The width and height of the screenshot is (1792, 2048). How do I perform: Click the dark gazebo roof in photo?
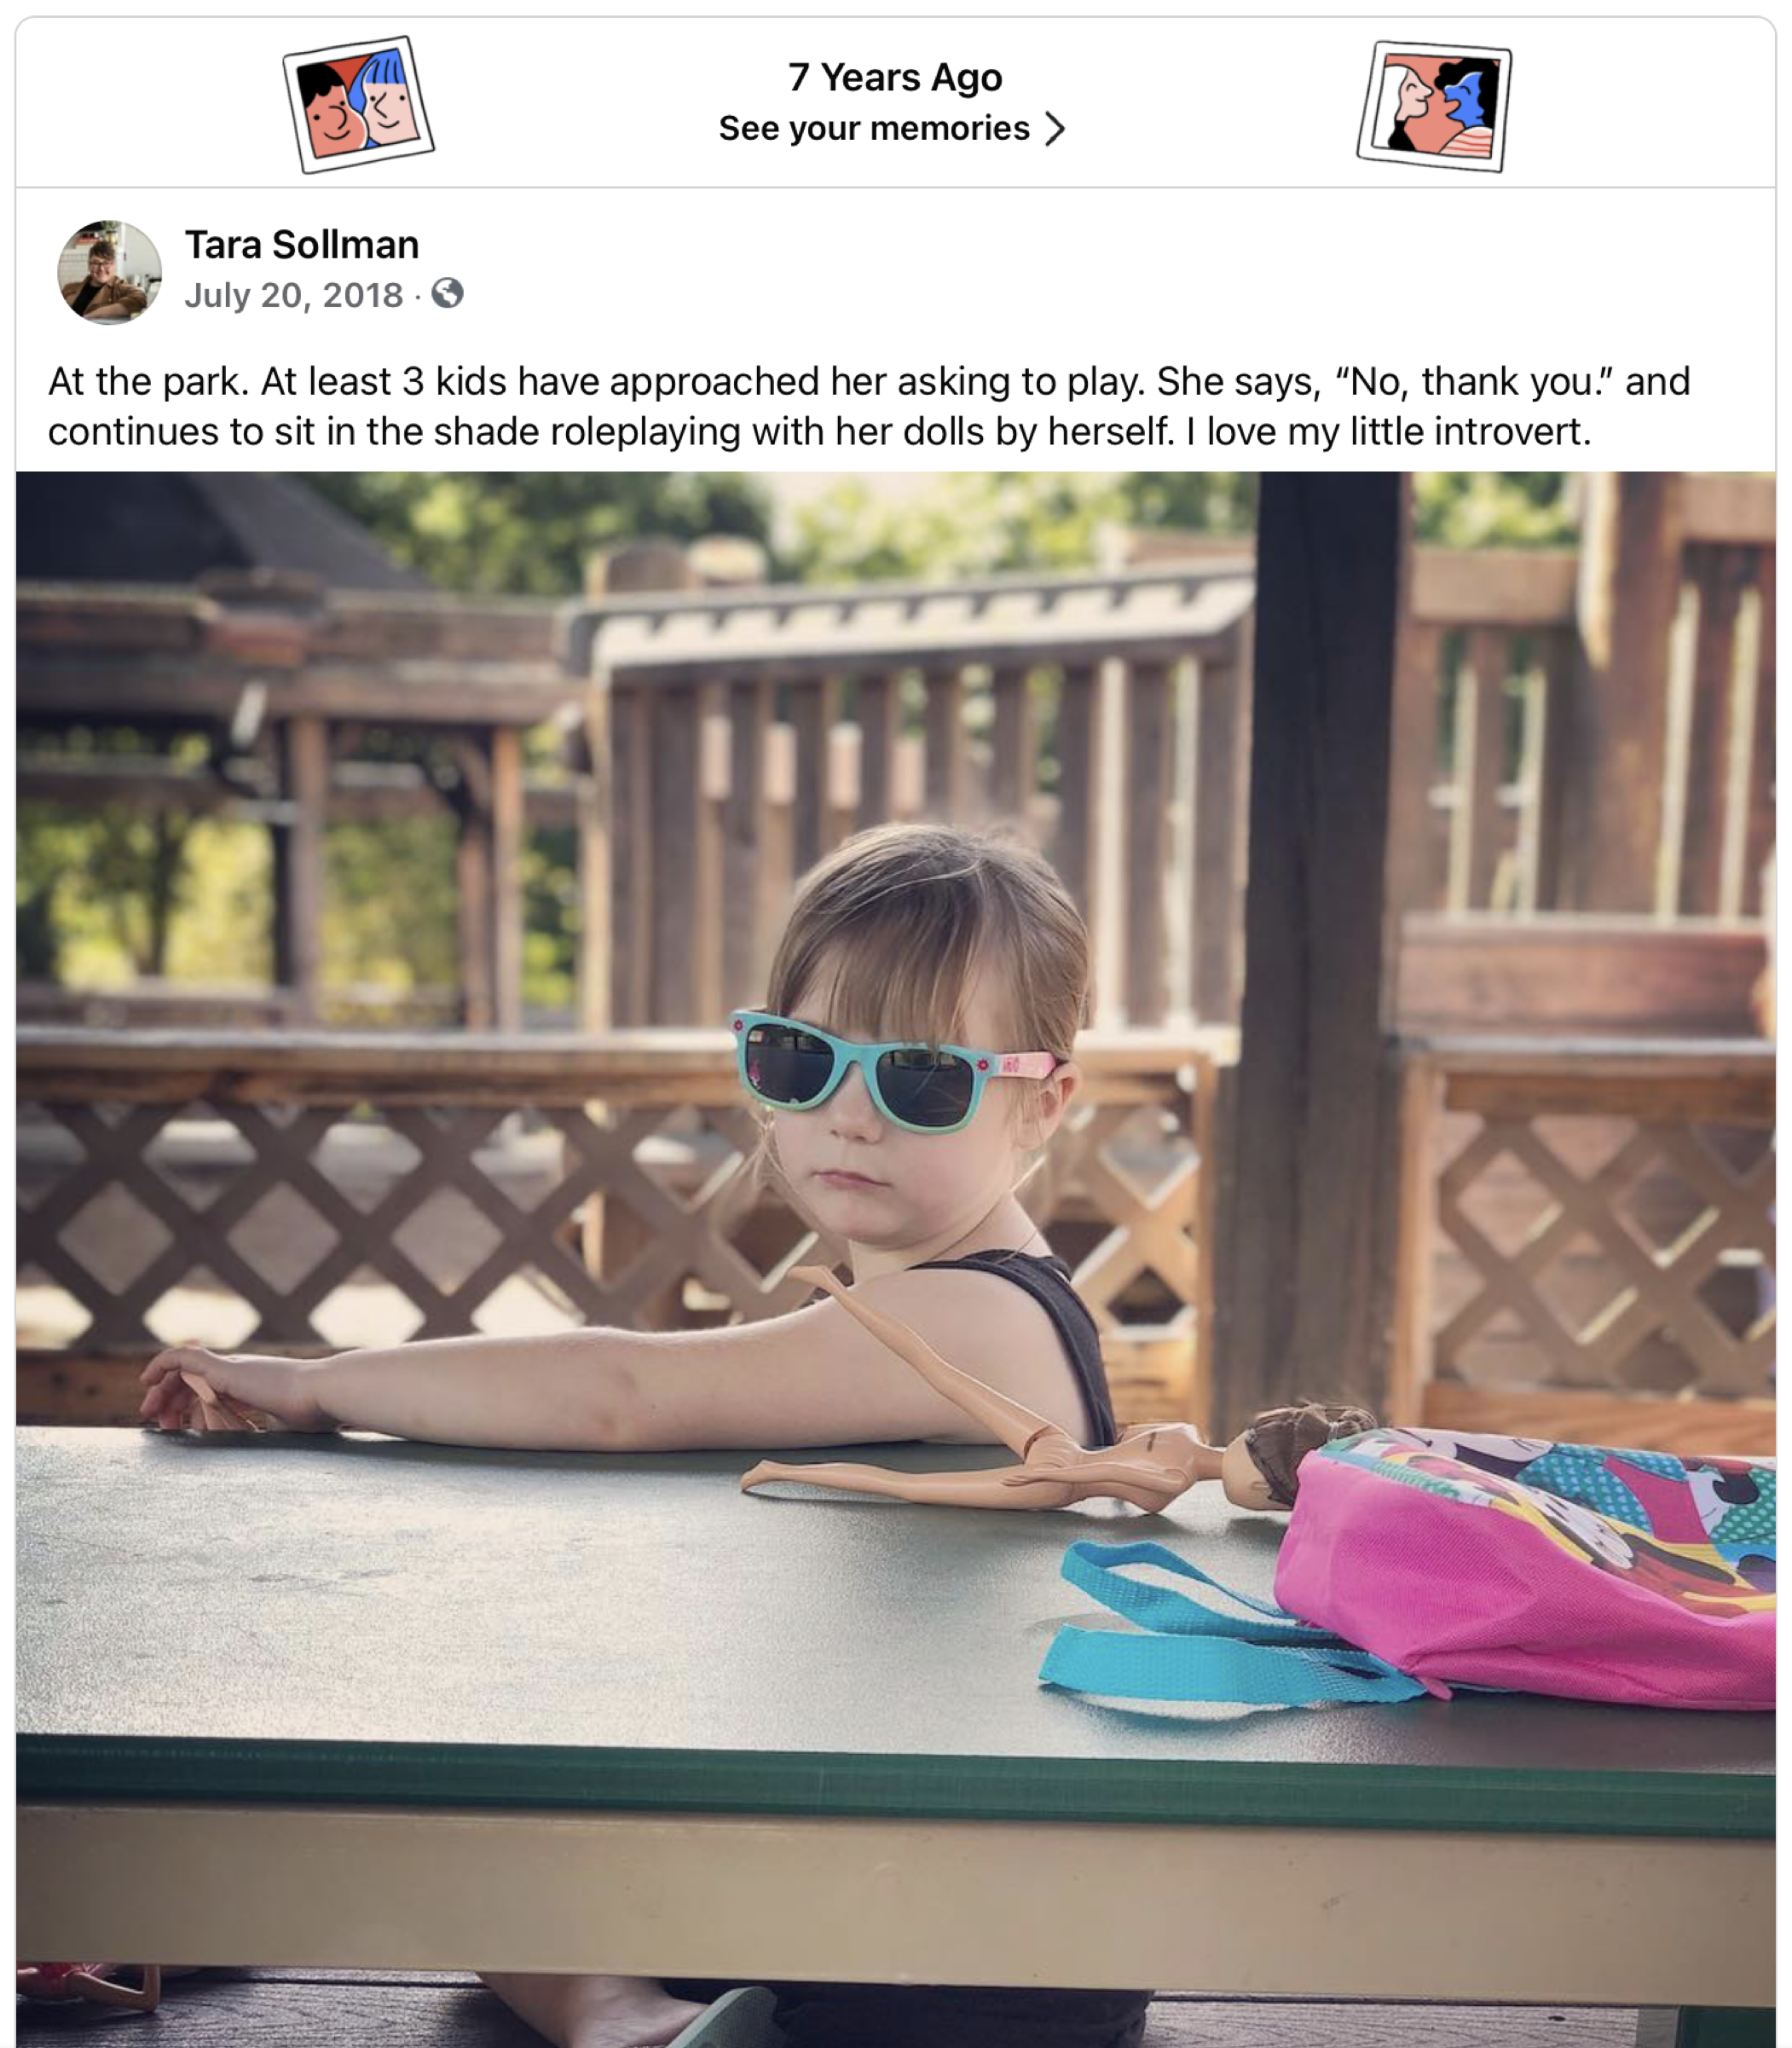[x=200, y=530]
